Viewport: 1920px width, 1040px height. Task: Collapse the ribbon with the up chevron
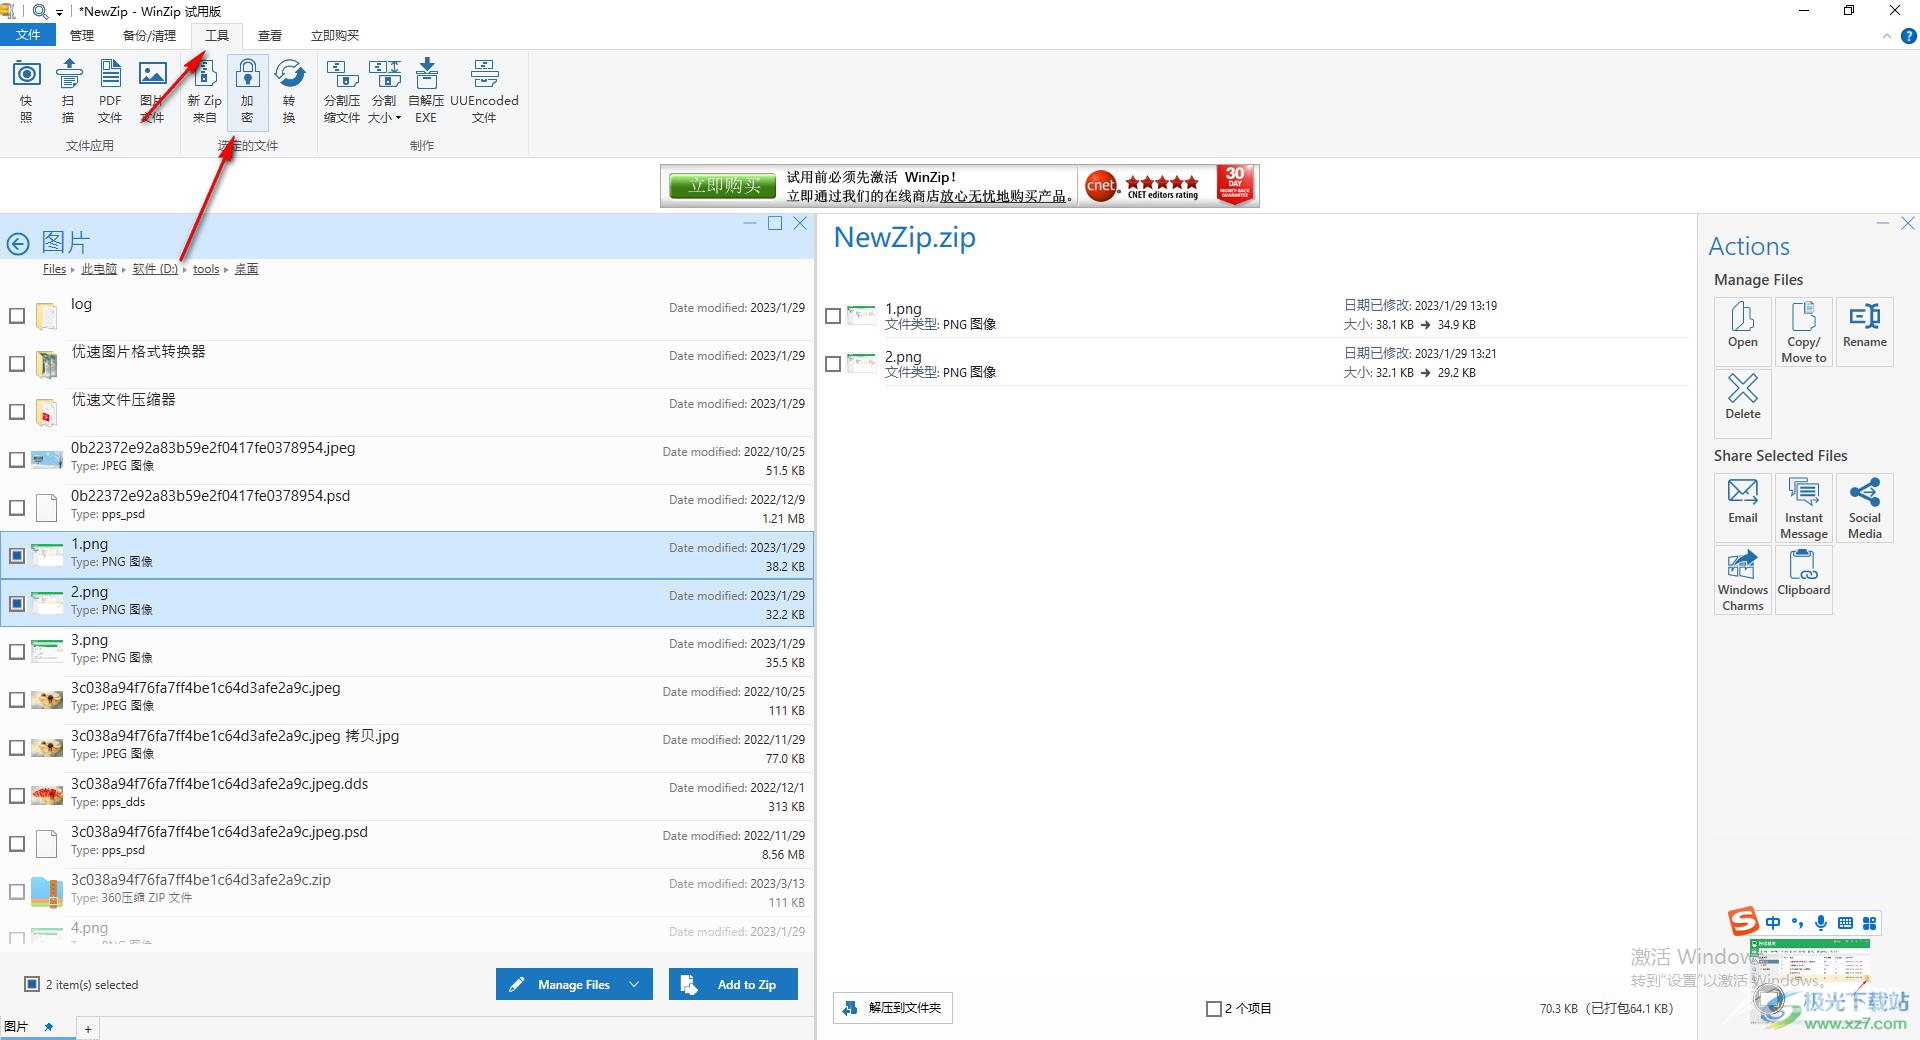coord(1886,36)
